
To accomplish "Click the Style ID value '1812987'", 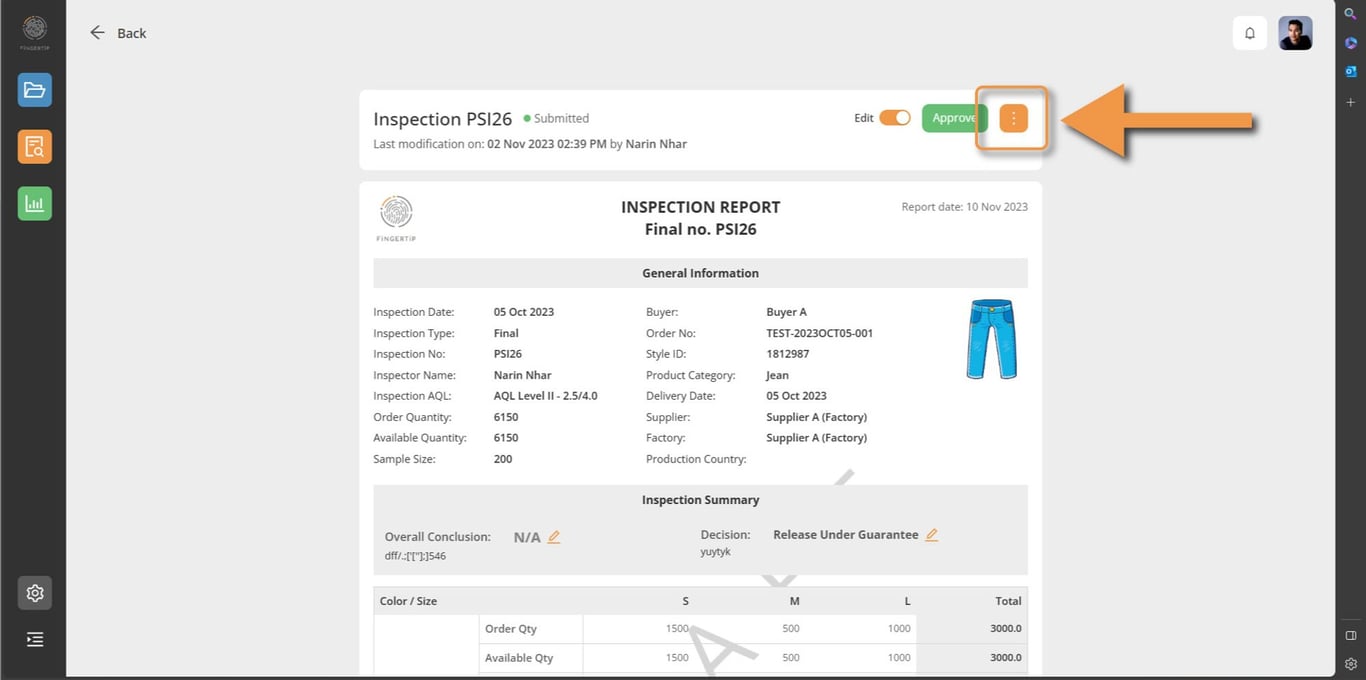I will [788, 354].
